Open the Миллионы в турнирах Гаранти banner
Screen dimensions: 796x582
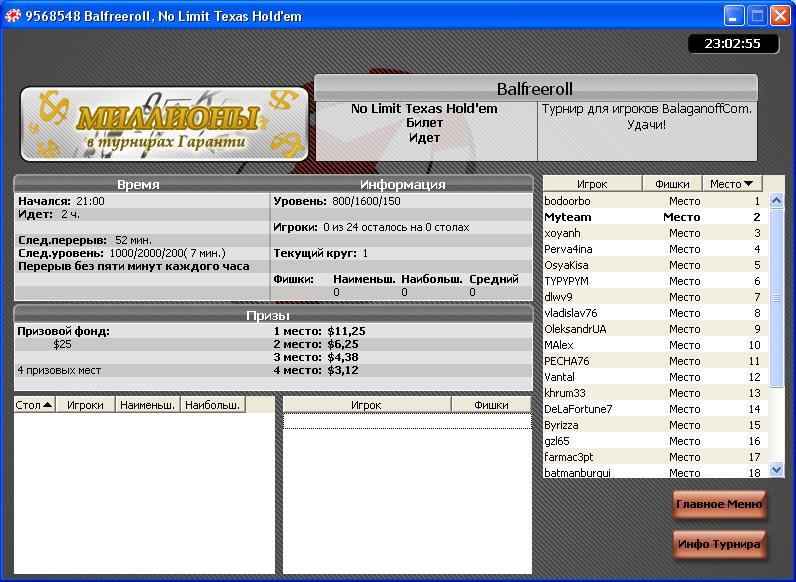point(164,124)
